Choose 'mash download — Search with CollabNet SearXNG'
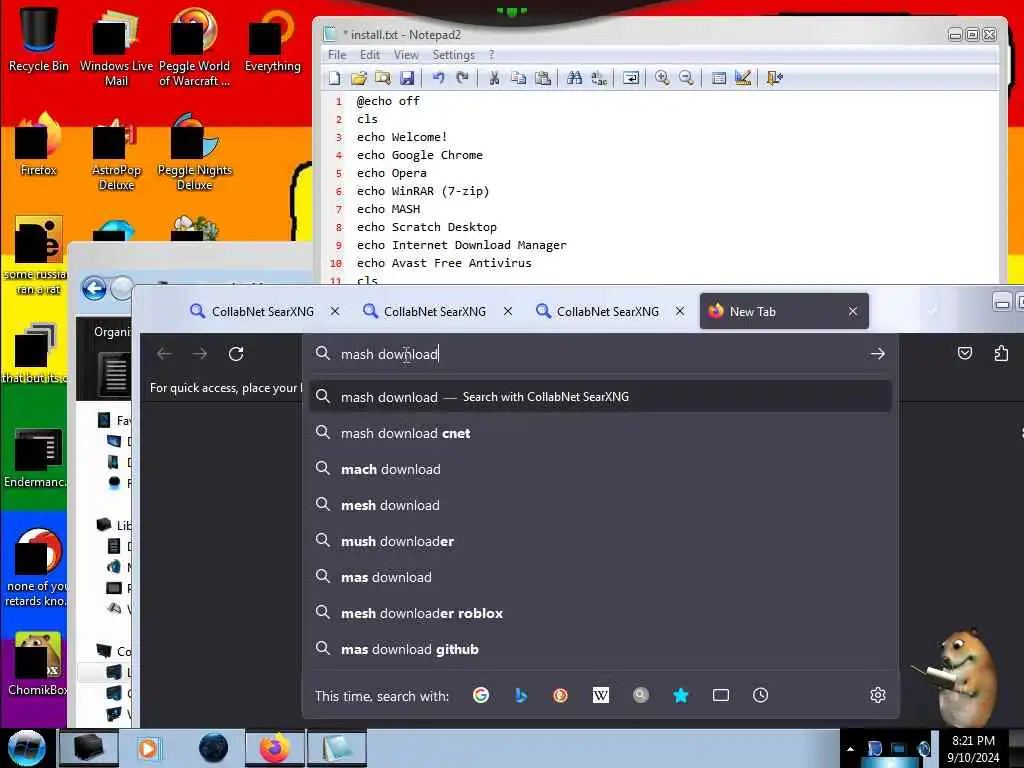The width and height of the screenshot is (1024, 768). pyautogui.click(x=600, y=396)
